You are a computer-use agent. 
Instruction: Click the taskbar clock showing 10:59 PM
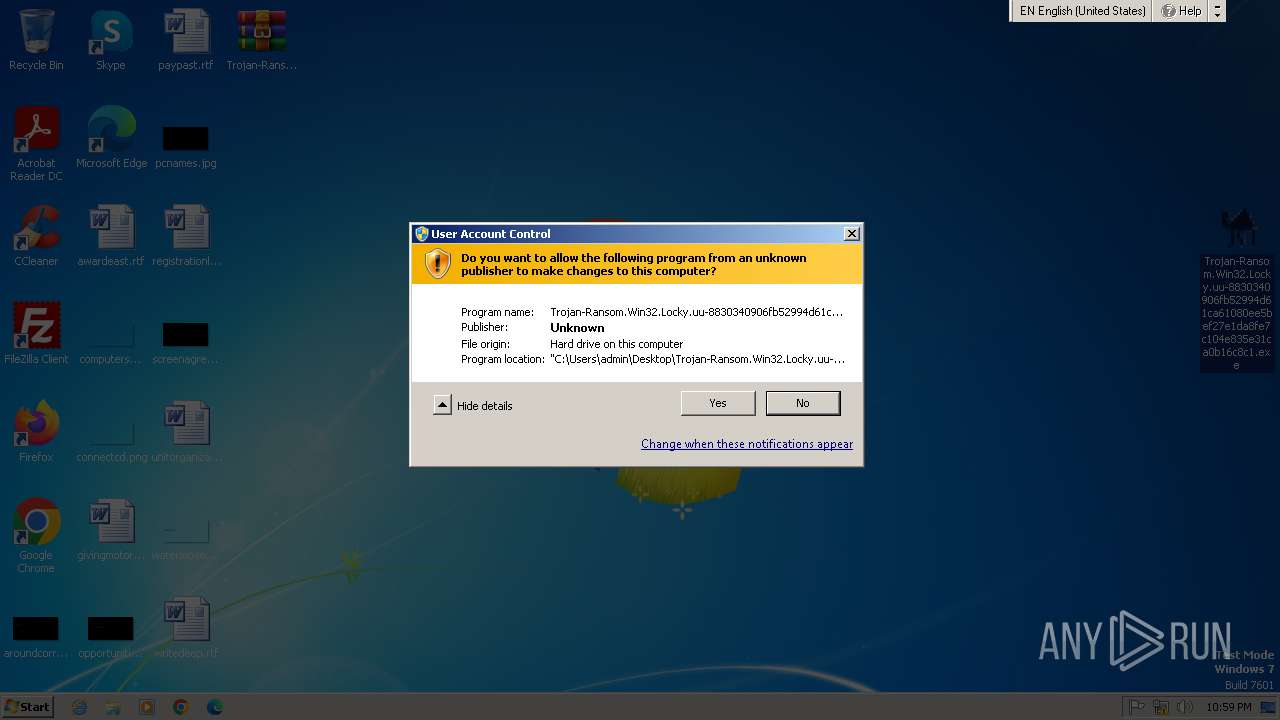point(1229,707)
